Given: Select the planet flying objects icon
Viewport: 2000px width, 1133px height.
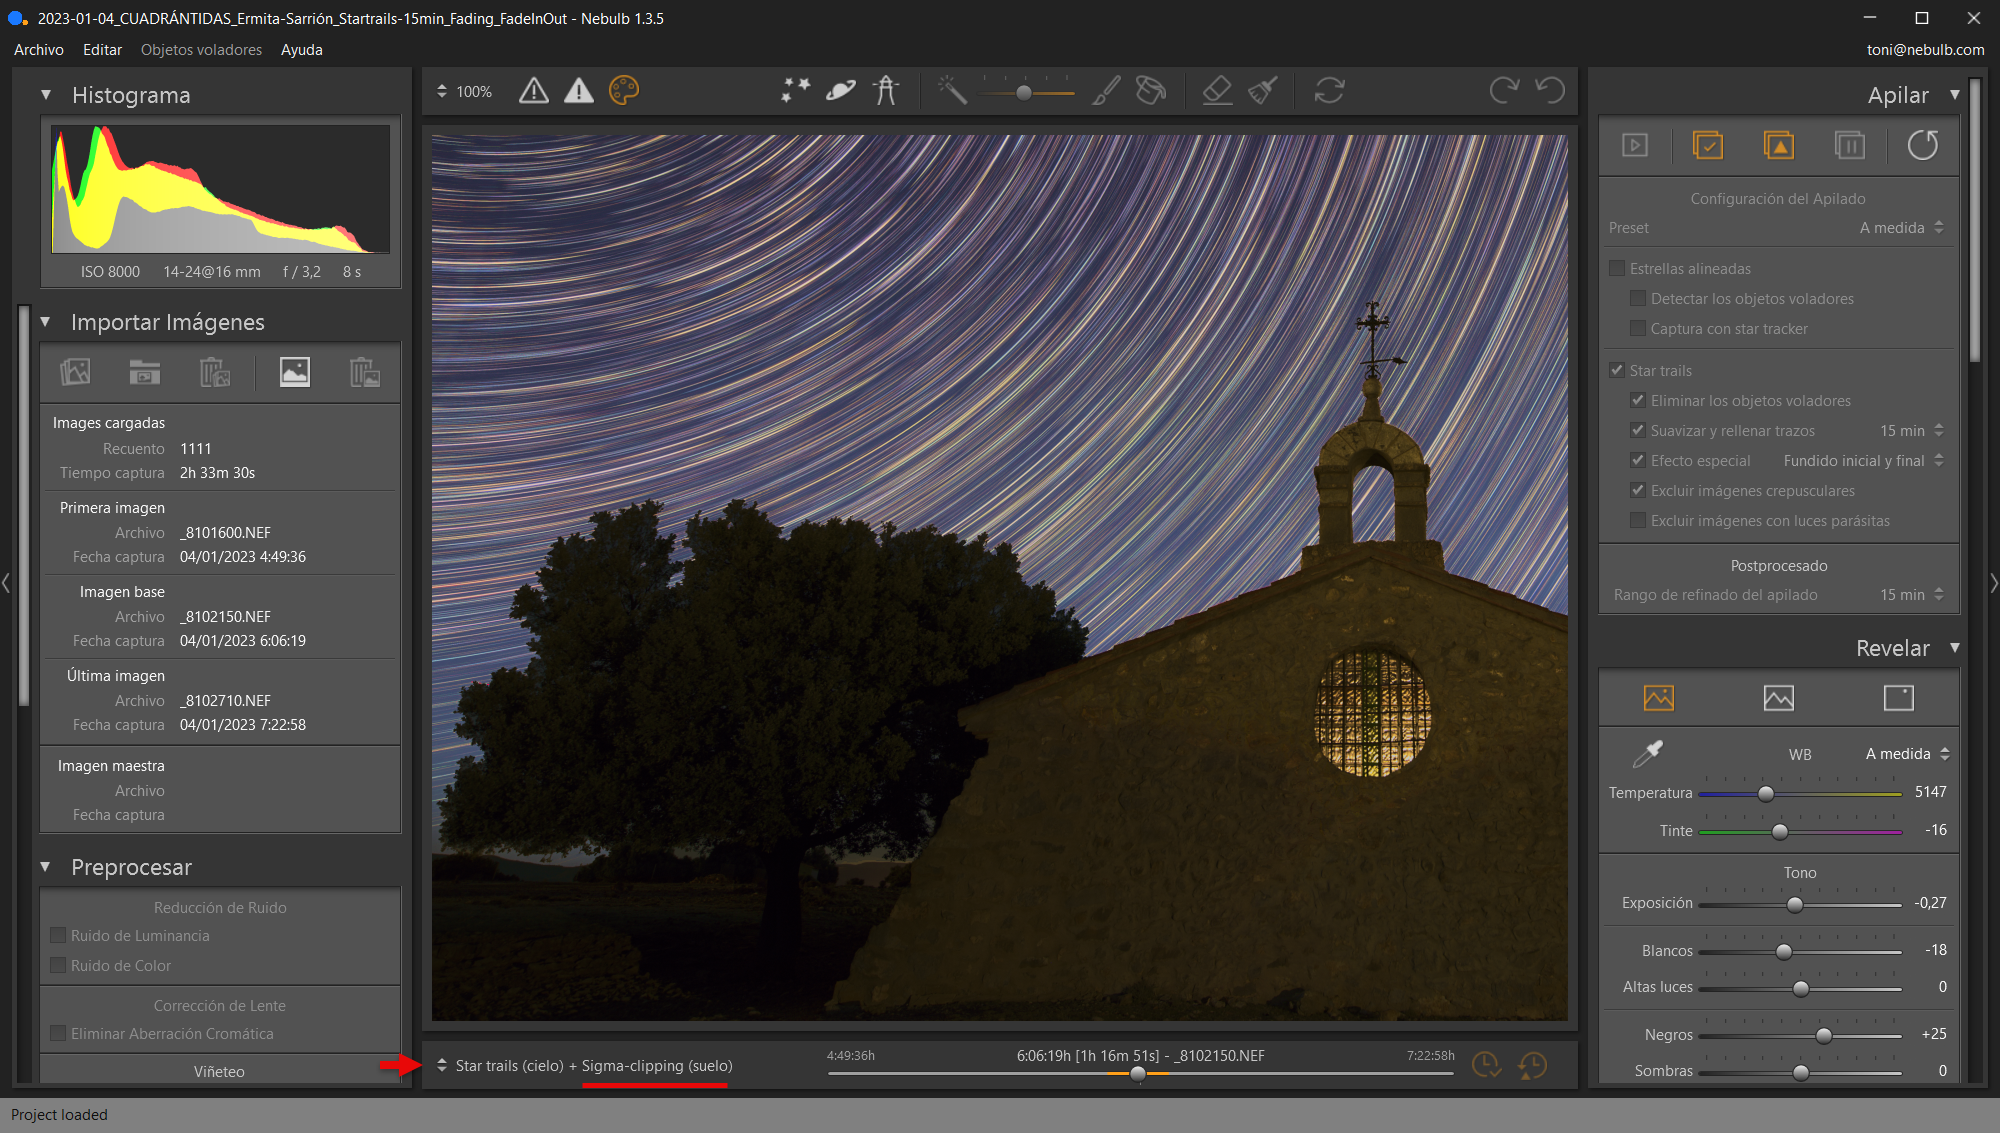Looking at the screenshot, I should 841,91.
